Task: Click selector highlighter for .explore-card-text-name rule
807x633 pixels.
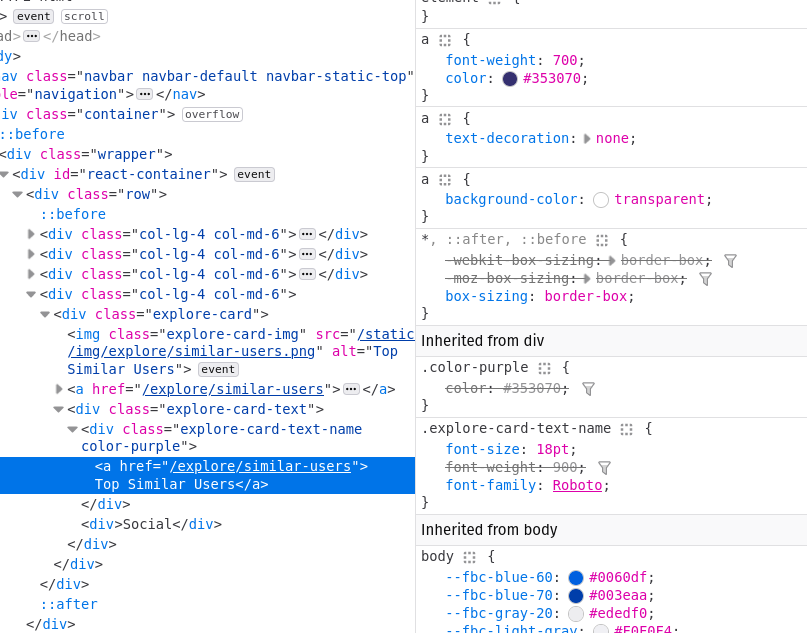Action: point(626,429)
